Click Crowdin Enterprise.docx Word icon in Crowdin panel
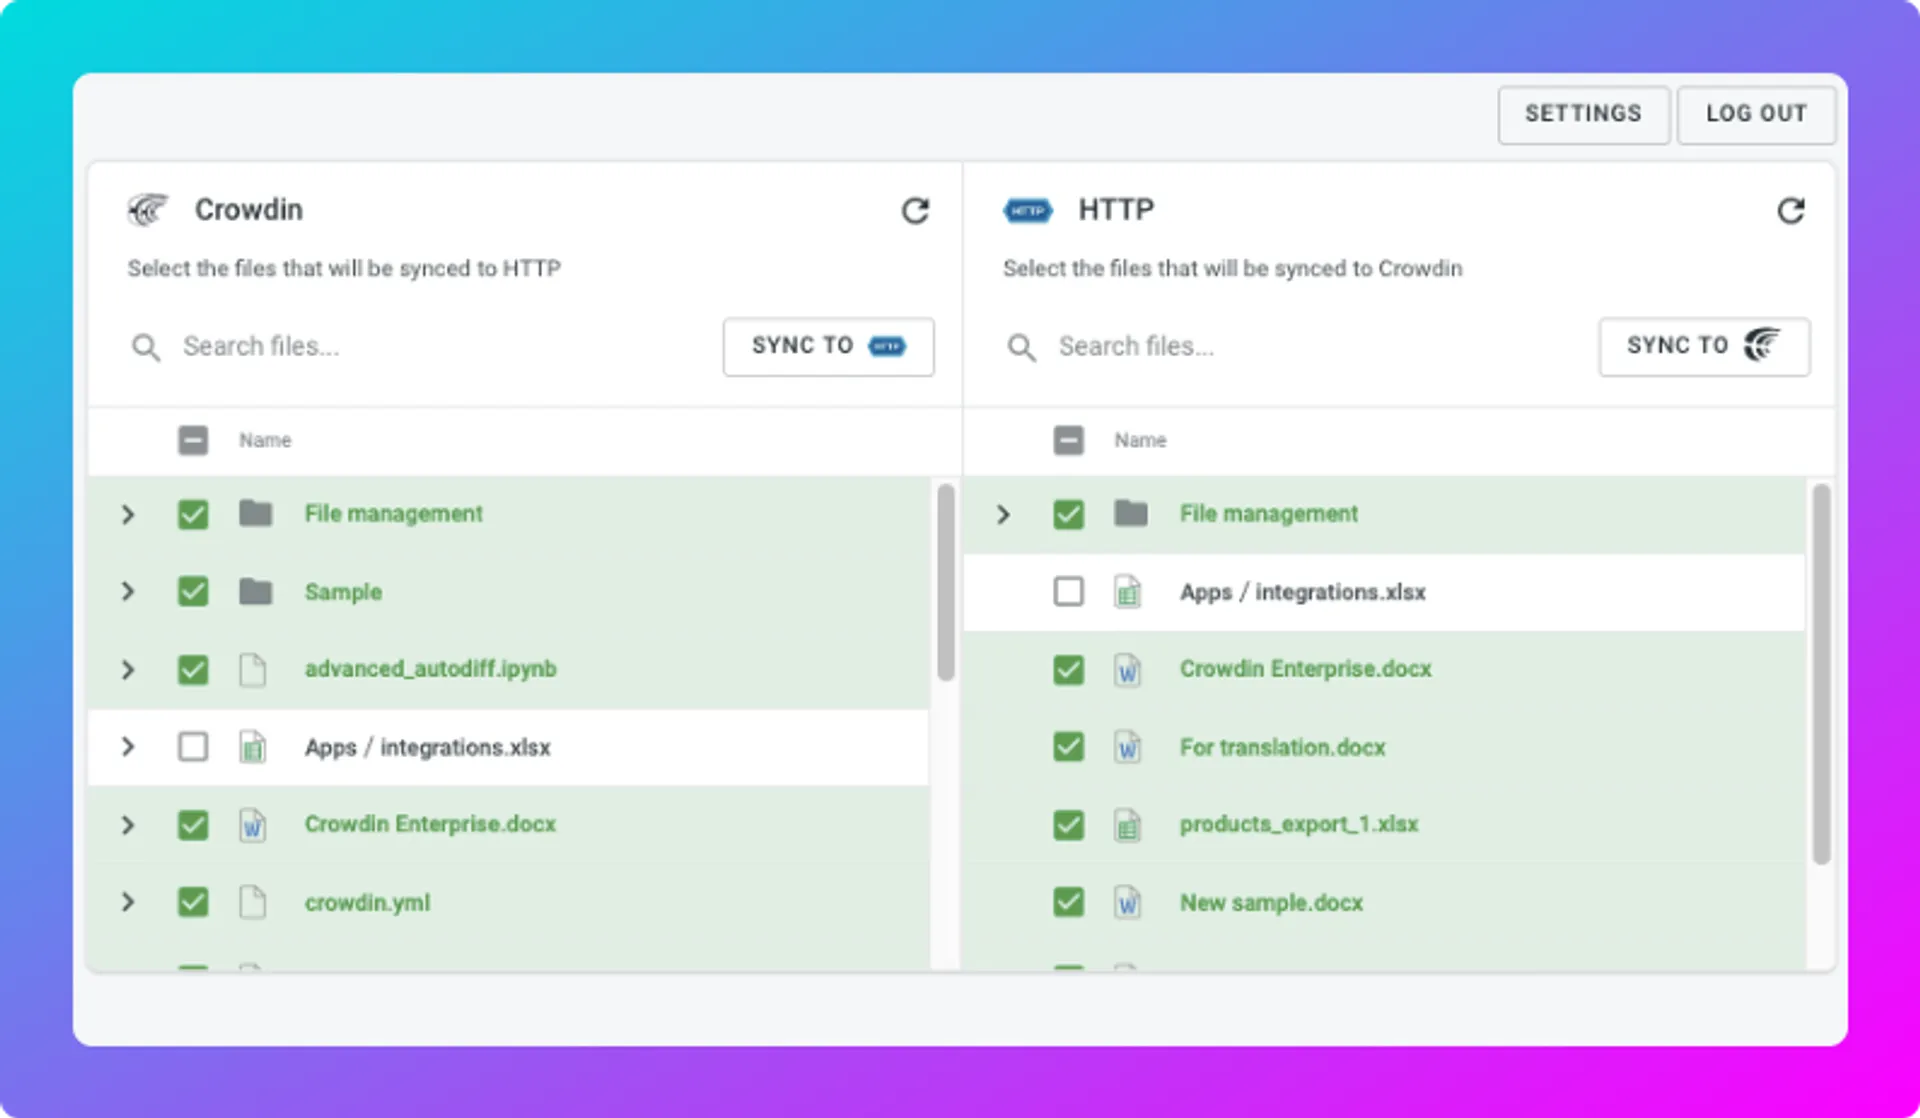 [253, 825]
